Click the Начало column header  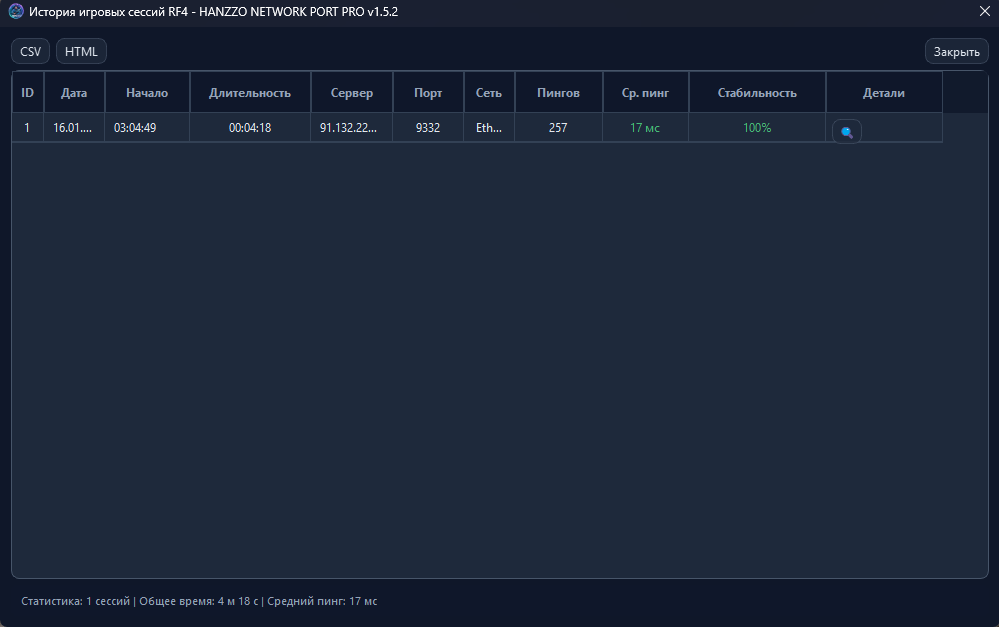[147, 93]
